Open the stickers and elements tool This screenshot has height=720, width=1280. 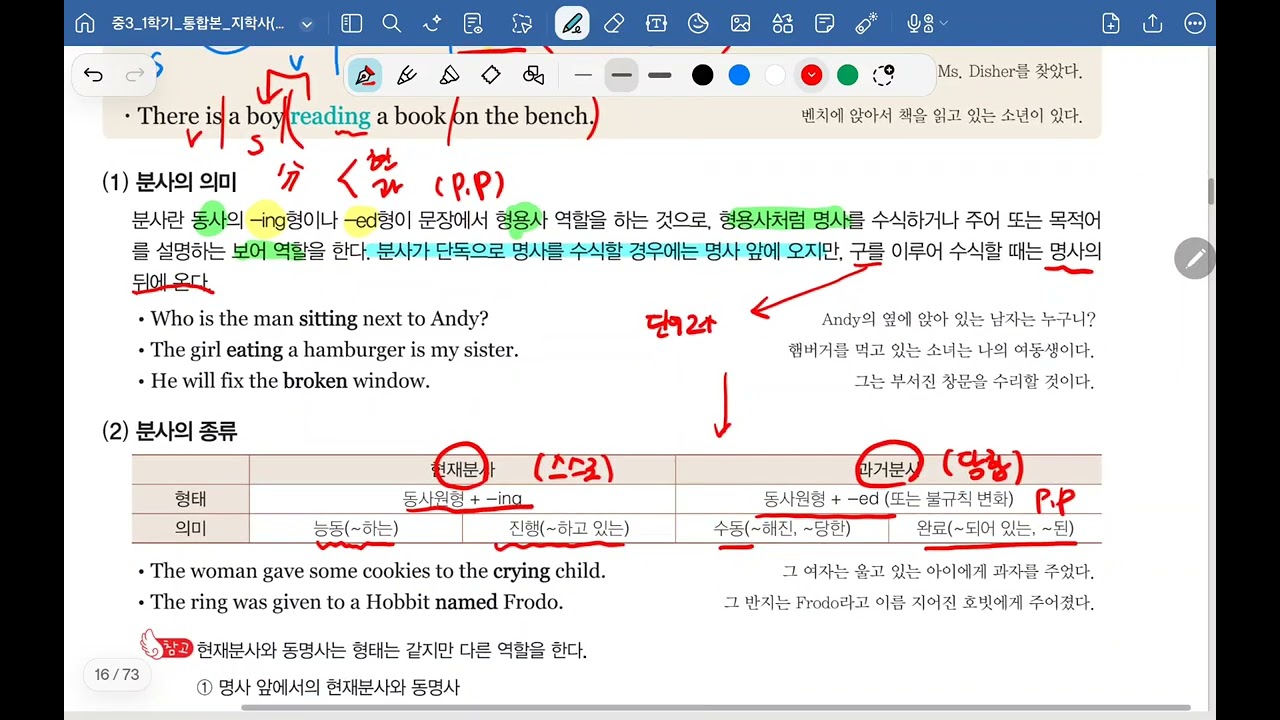[698, 23]
